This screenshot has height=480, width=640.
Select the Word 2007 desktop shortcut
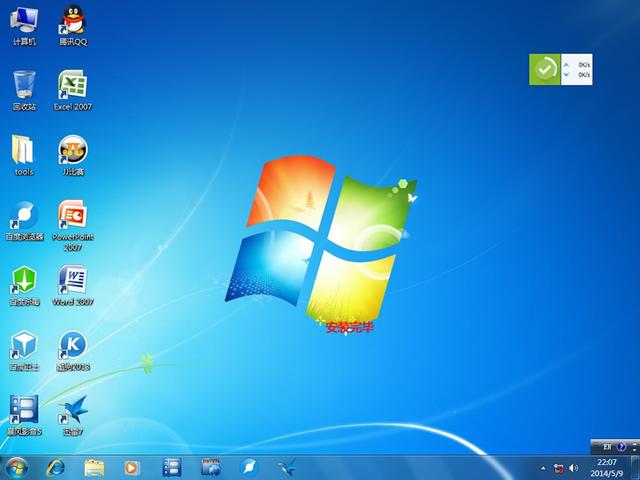pyautogui.click(x=73, y=286)
